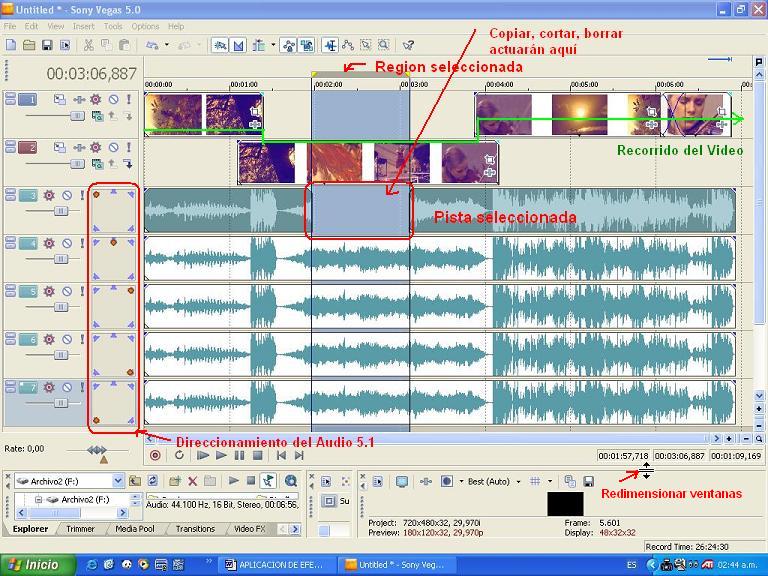Image resolution: width=768 pixels, height=576 pixels.
Task: Click the Stop transport button
Action: coord(258,456)
